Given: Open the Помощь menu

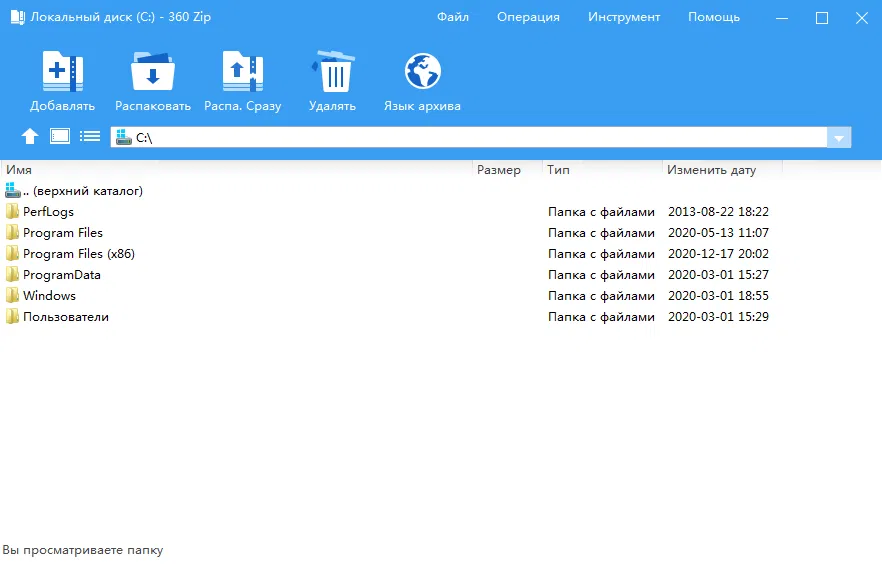Looking at the screenshot, I should tap(714, 17).
